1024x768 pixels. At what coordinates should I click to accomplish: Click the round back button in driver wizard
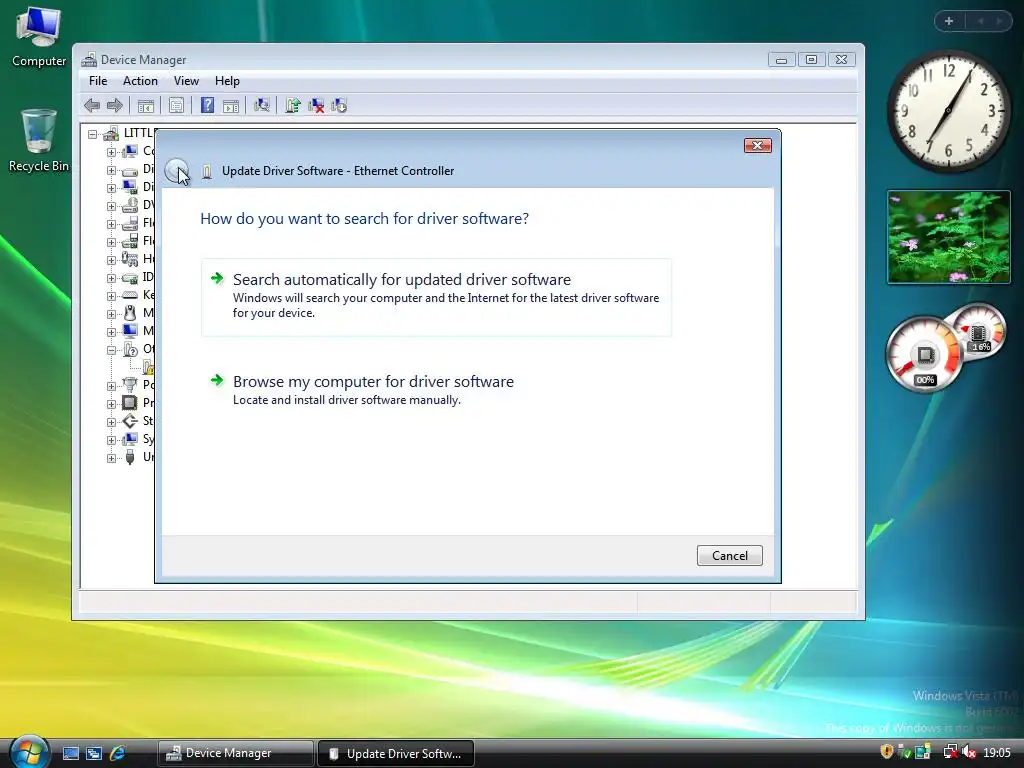pos(176,170)
